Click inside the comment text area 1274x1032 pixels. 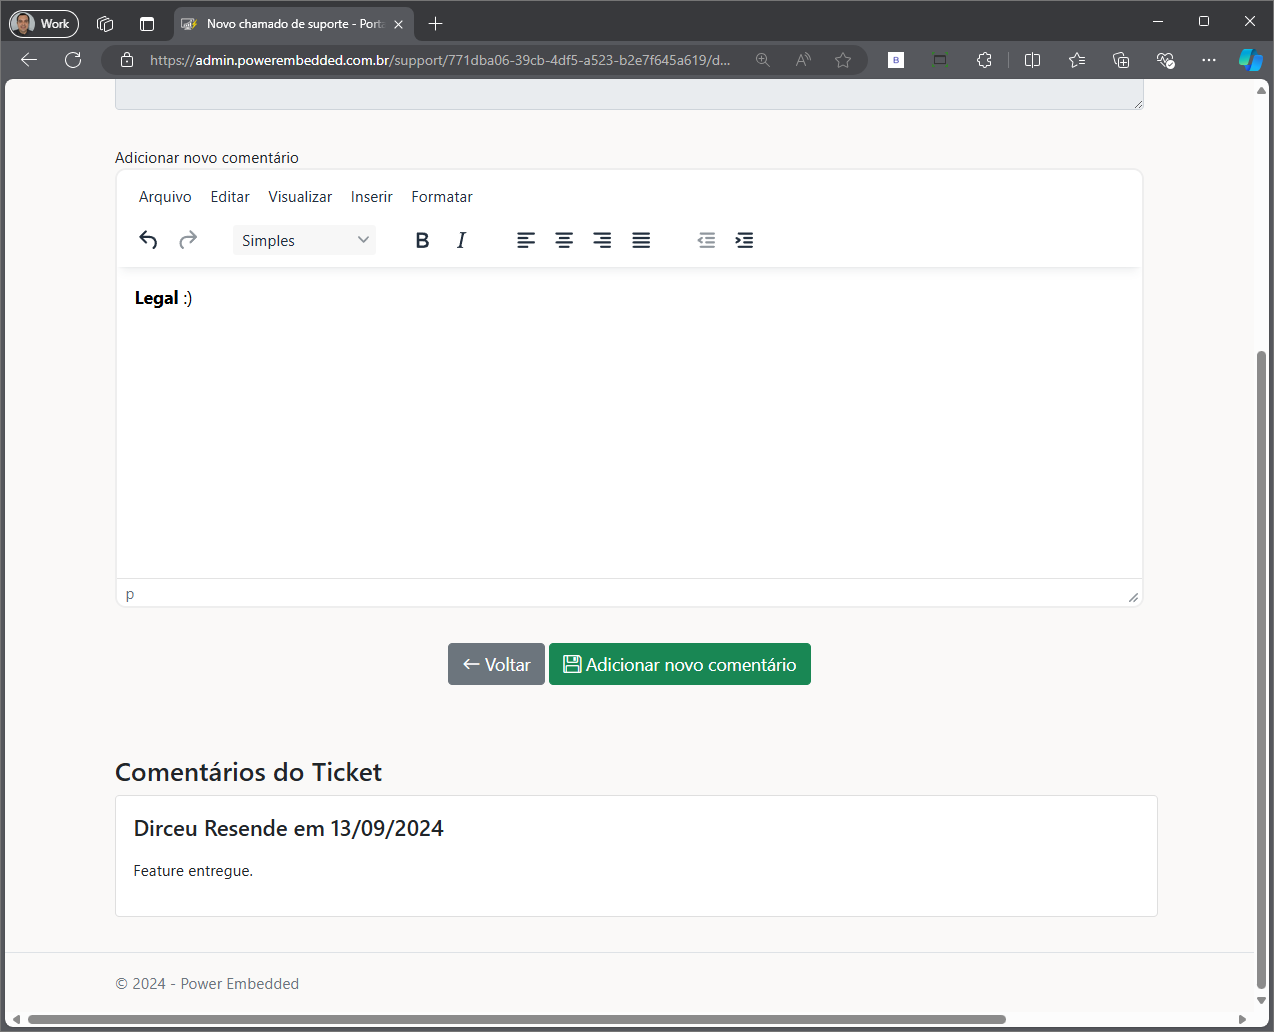pyautogui.click(x=628, y=430)
